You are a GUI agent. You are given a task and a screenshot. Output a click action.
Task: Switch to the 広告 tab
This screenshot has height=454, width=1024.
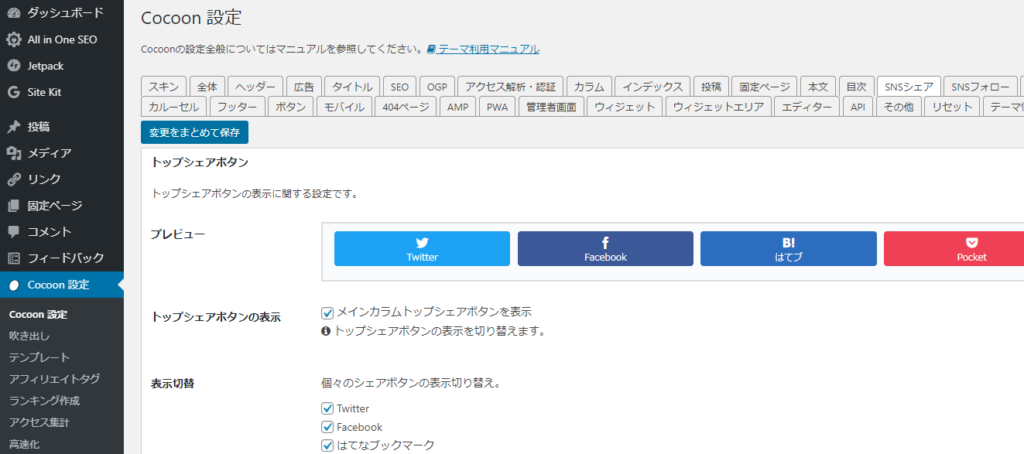[304, 86]
